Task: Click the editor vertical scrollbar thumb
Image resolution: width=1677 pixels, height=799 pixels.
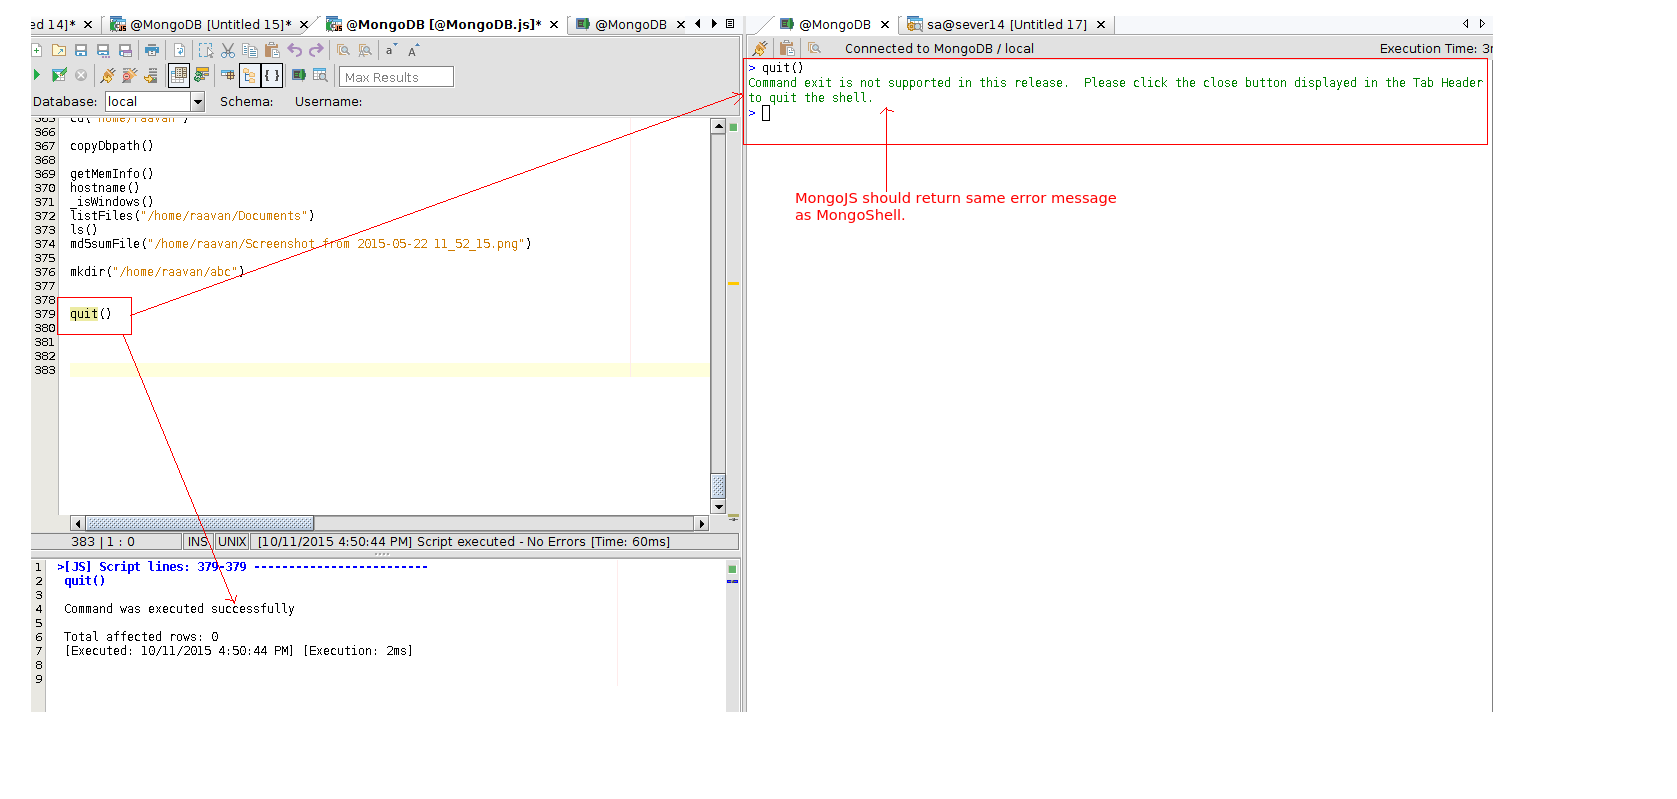Action: click(718, 485)
